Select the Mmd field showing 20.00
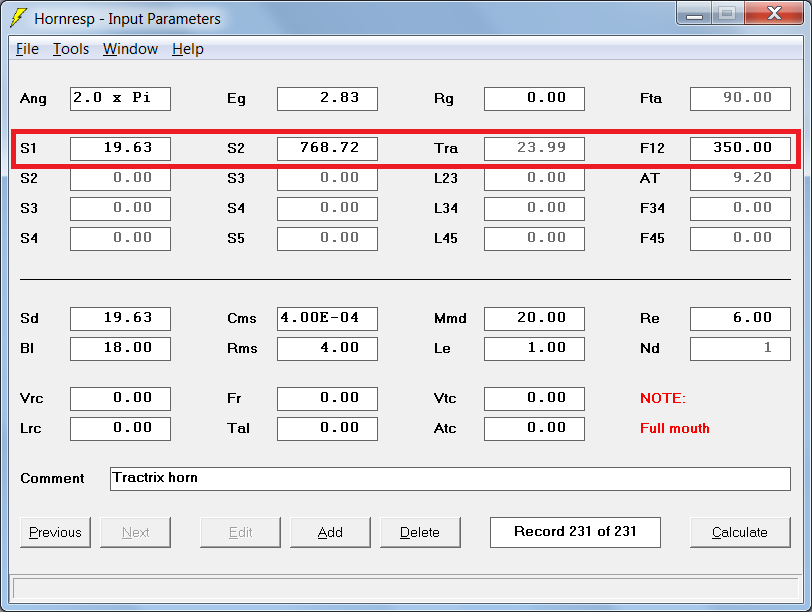Image resolution: width=812 pixels, height=612 pixels. click(x=534, y=318)
